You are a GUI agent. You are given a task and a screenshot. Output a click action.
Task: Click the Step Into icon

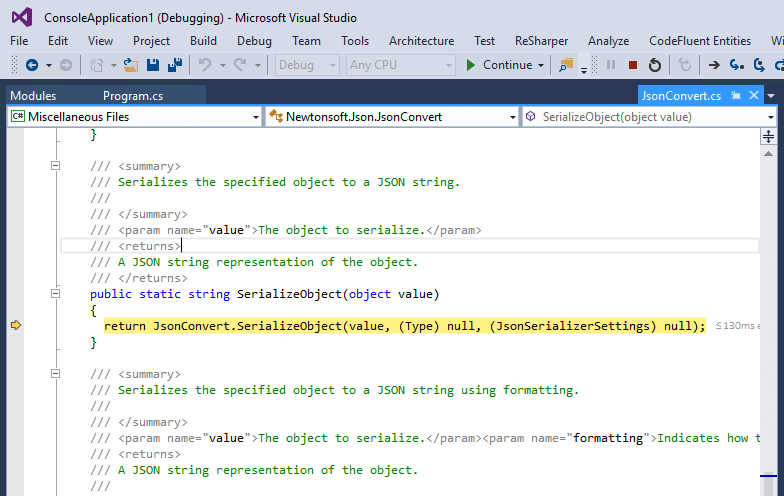pyautogui.click(x=736, y=65)
